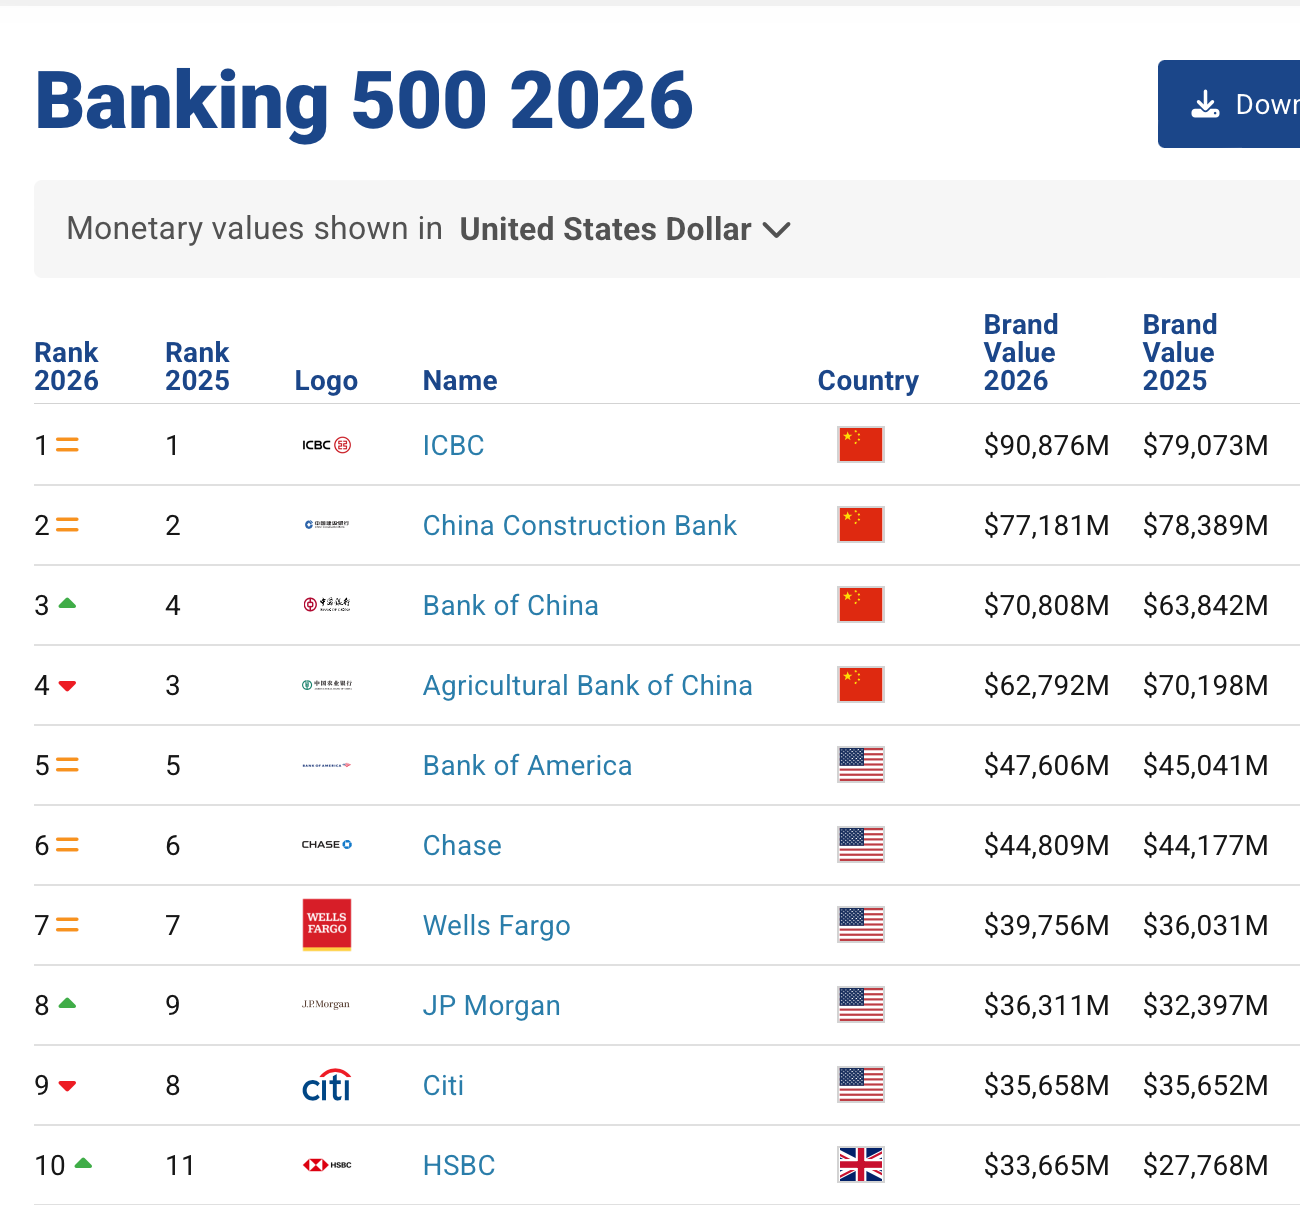Screen dimensions: 1300x1206
Task: Click the download button
Action: [1230, 104]
